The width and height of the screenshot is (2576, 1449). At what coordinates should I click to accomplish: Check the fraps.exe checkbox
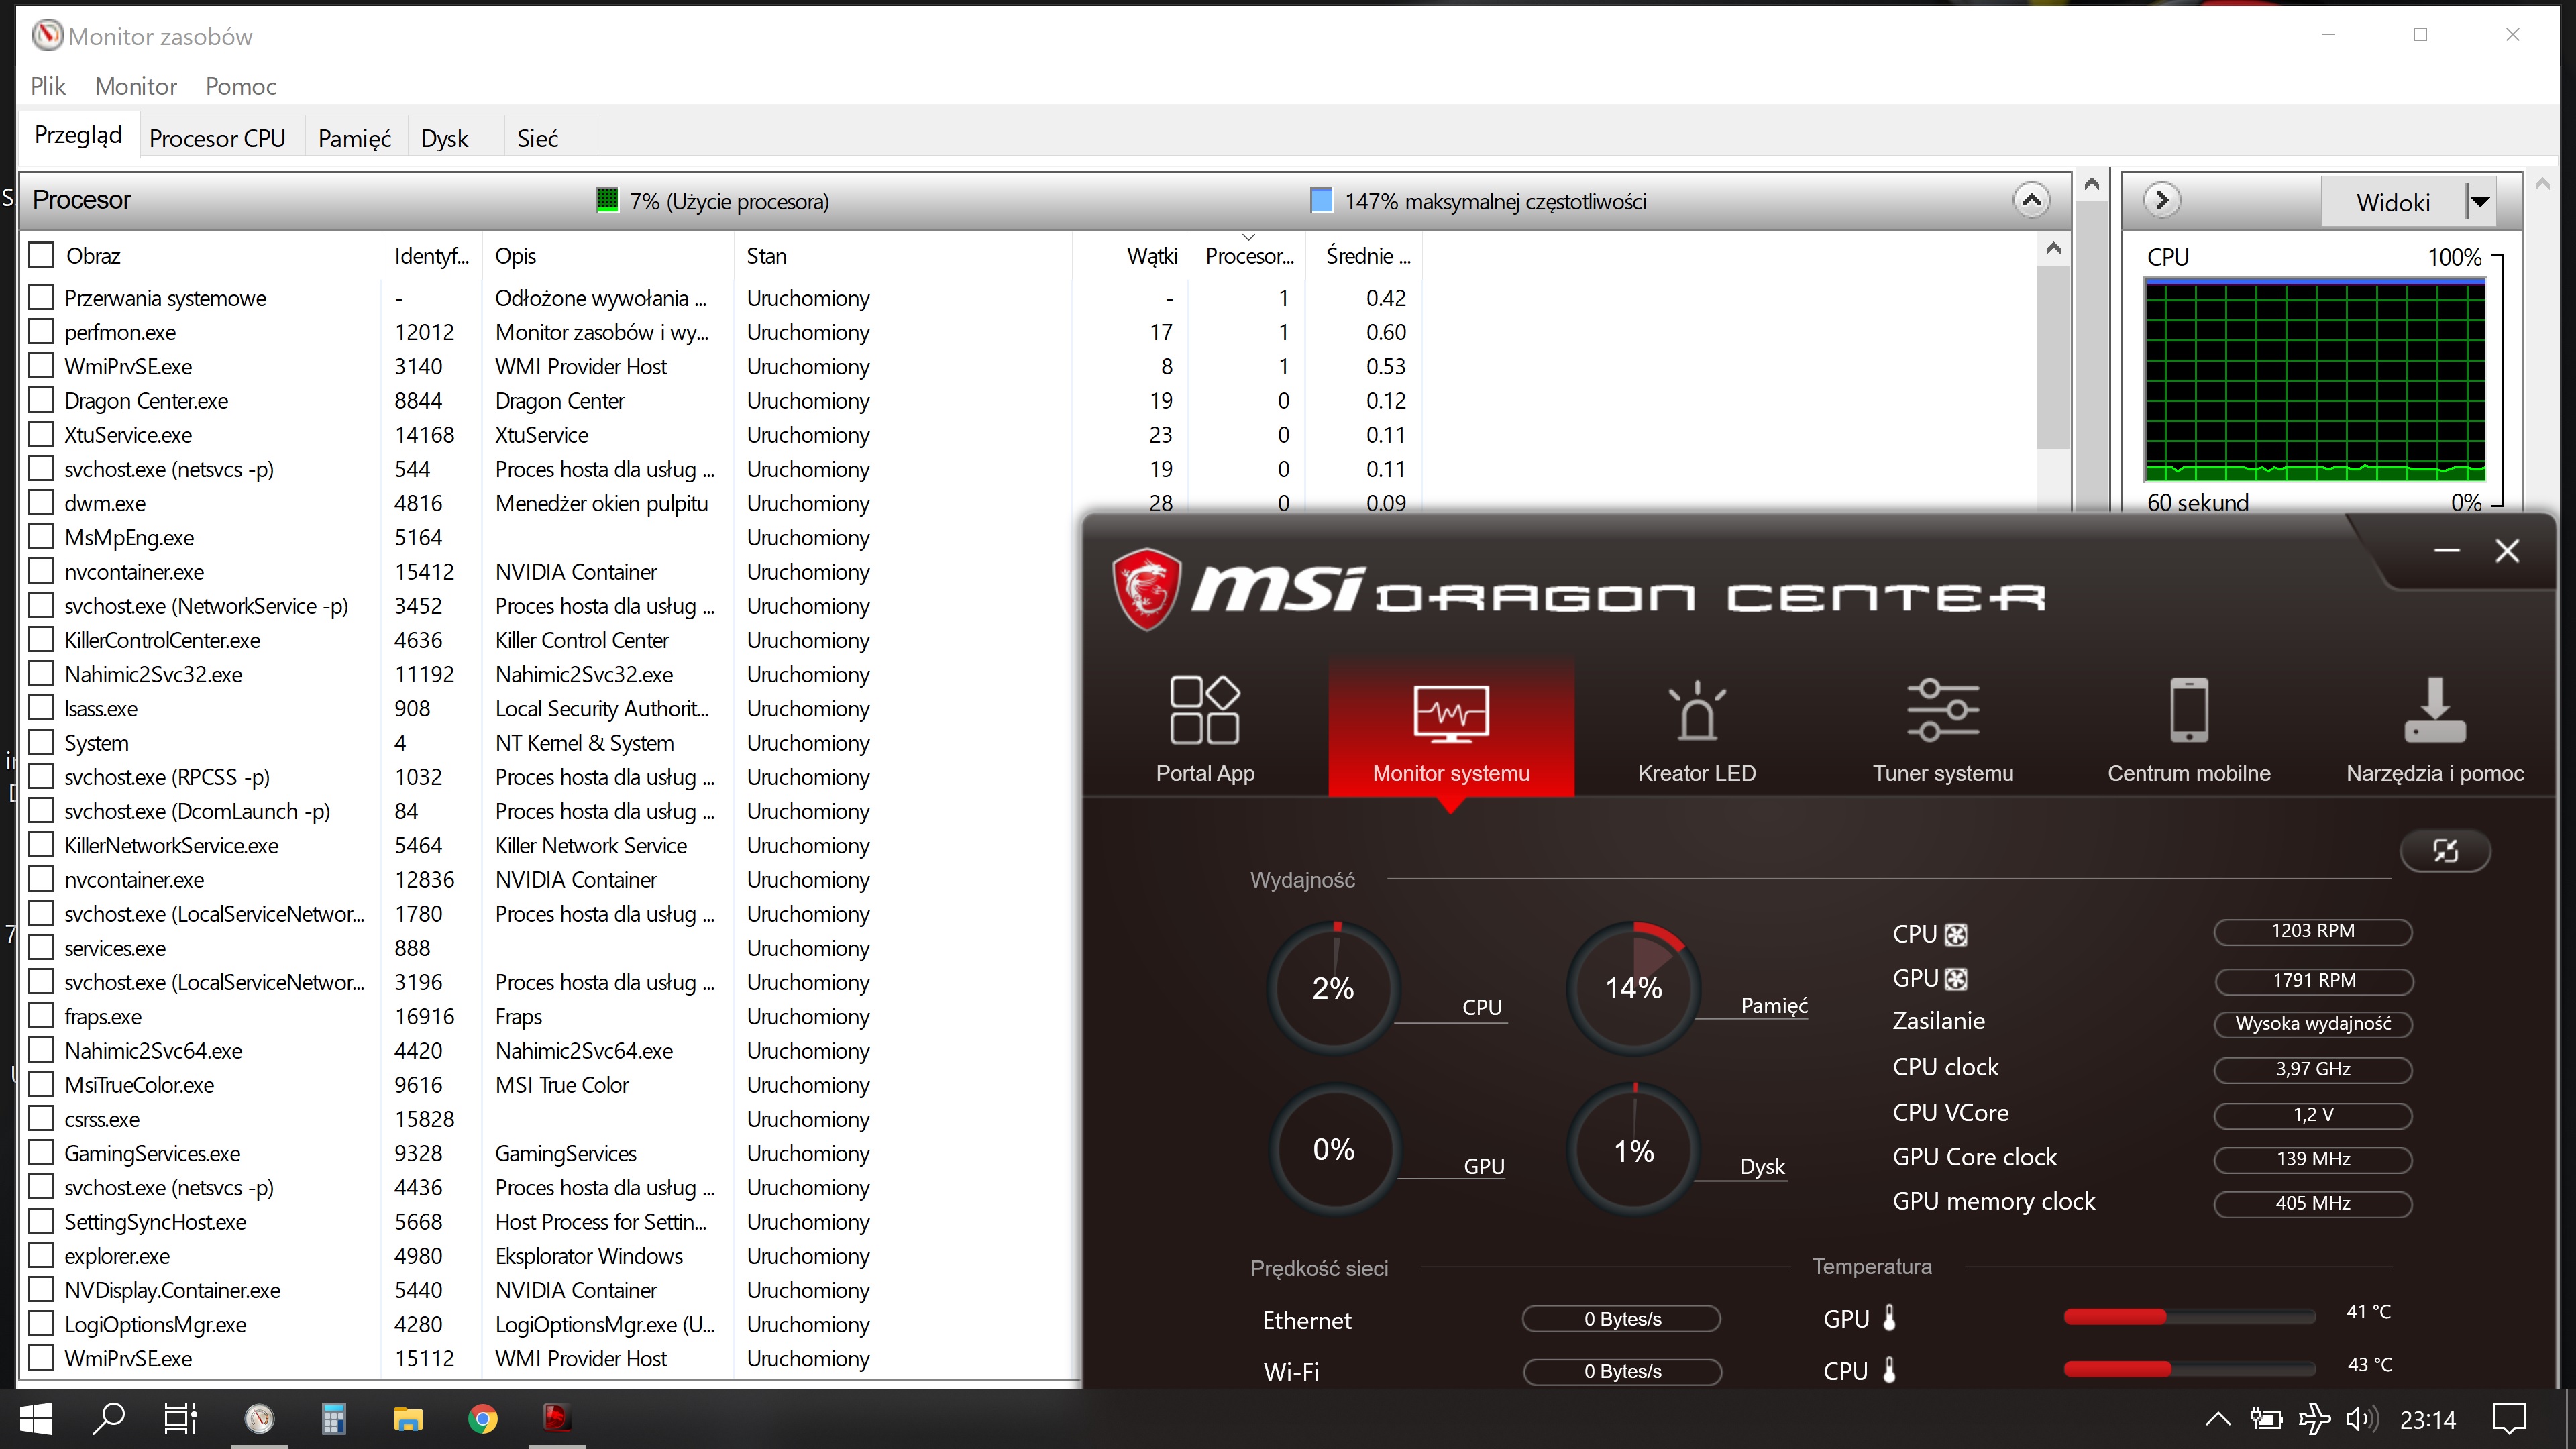point(41,1016)
